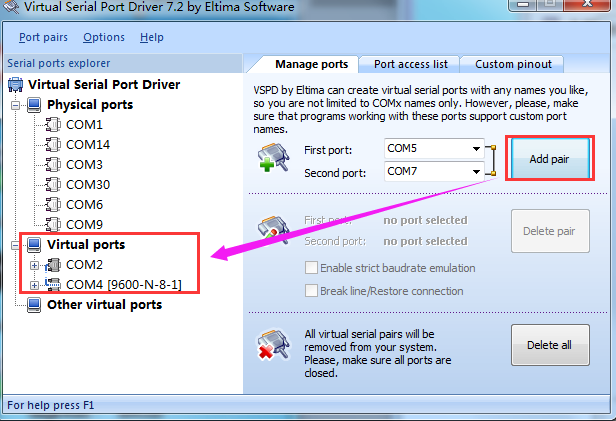Select COM14 in physical ports list

88,145
